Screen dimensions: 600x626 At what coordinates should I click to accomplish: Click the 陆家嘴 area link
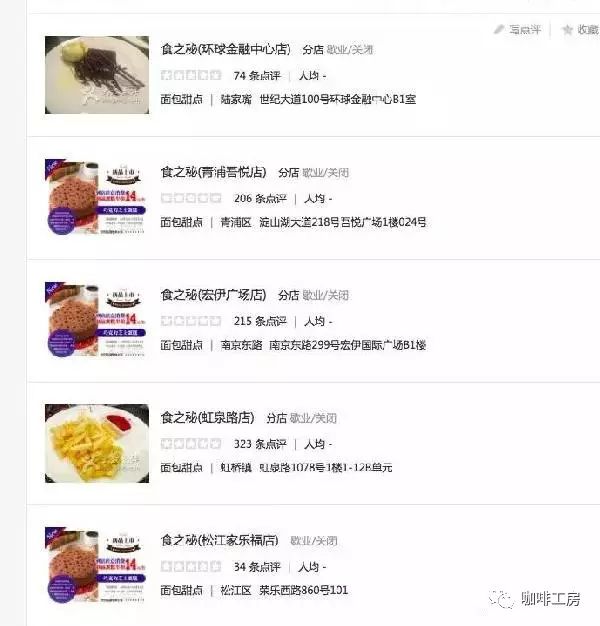point(236,99)
